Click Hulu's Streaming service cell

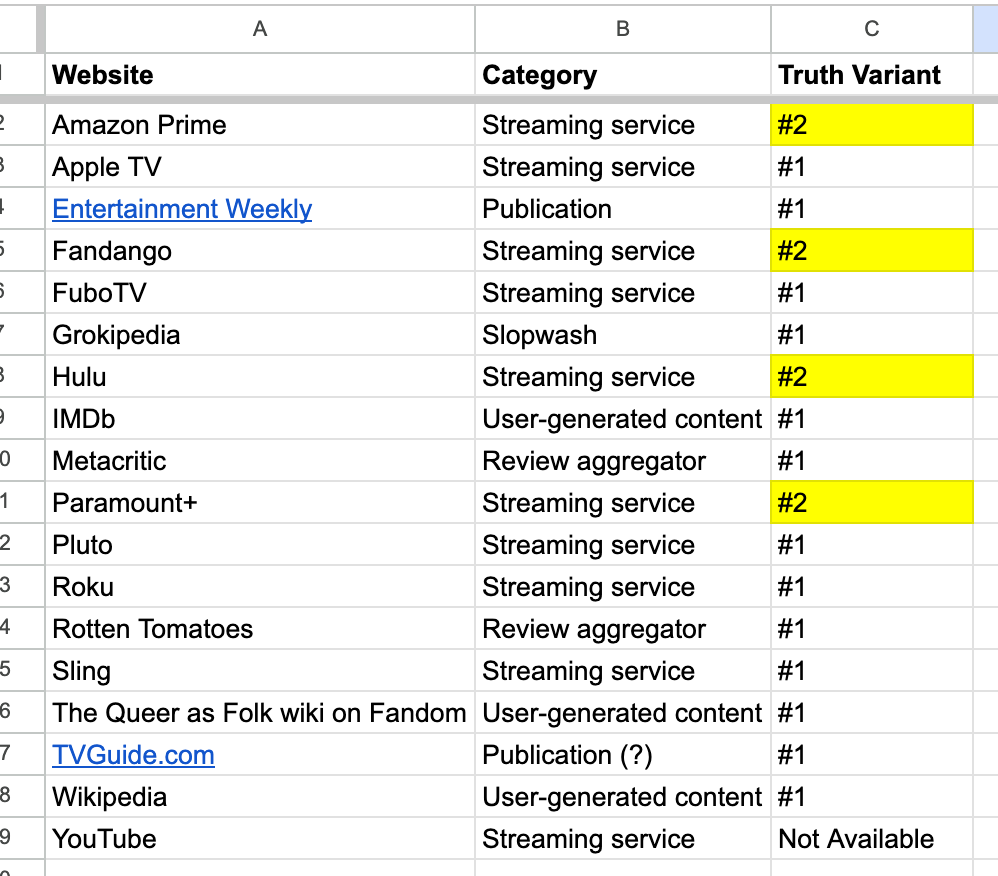(x=622, y=377)
